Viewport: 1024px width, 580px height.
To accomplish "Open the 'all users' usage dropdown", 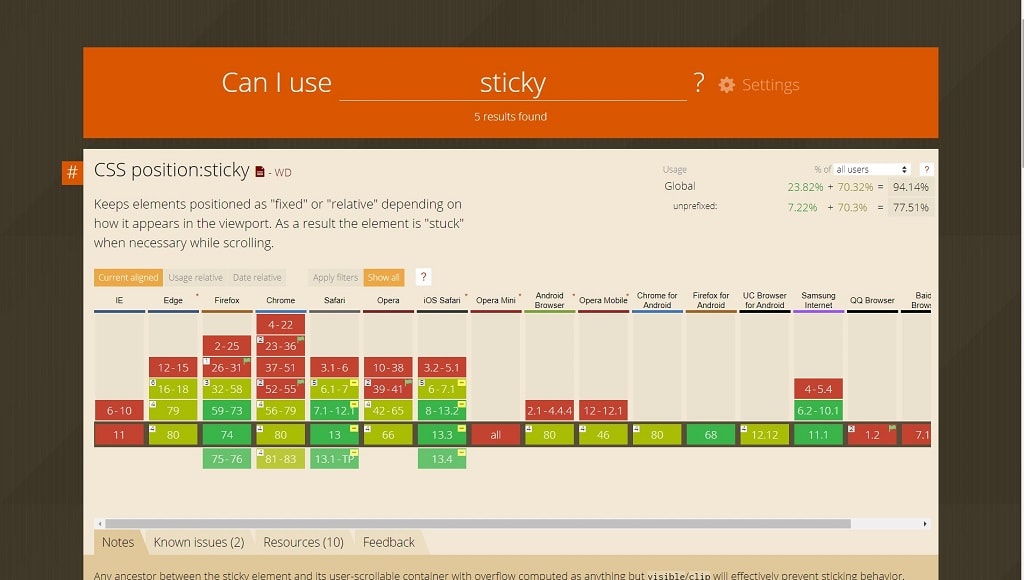I will tap(872, 169).
